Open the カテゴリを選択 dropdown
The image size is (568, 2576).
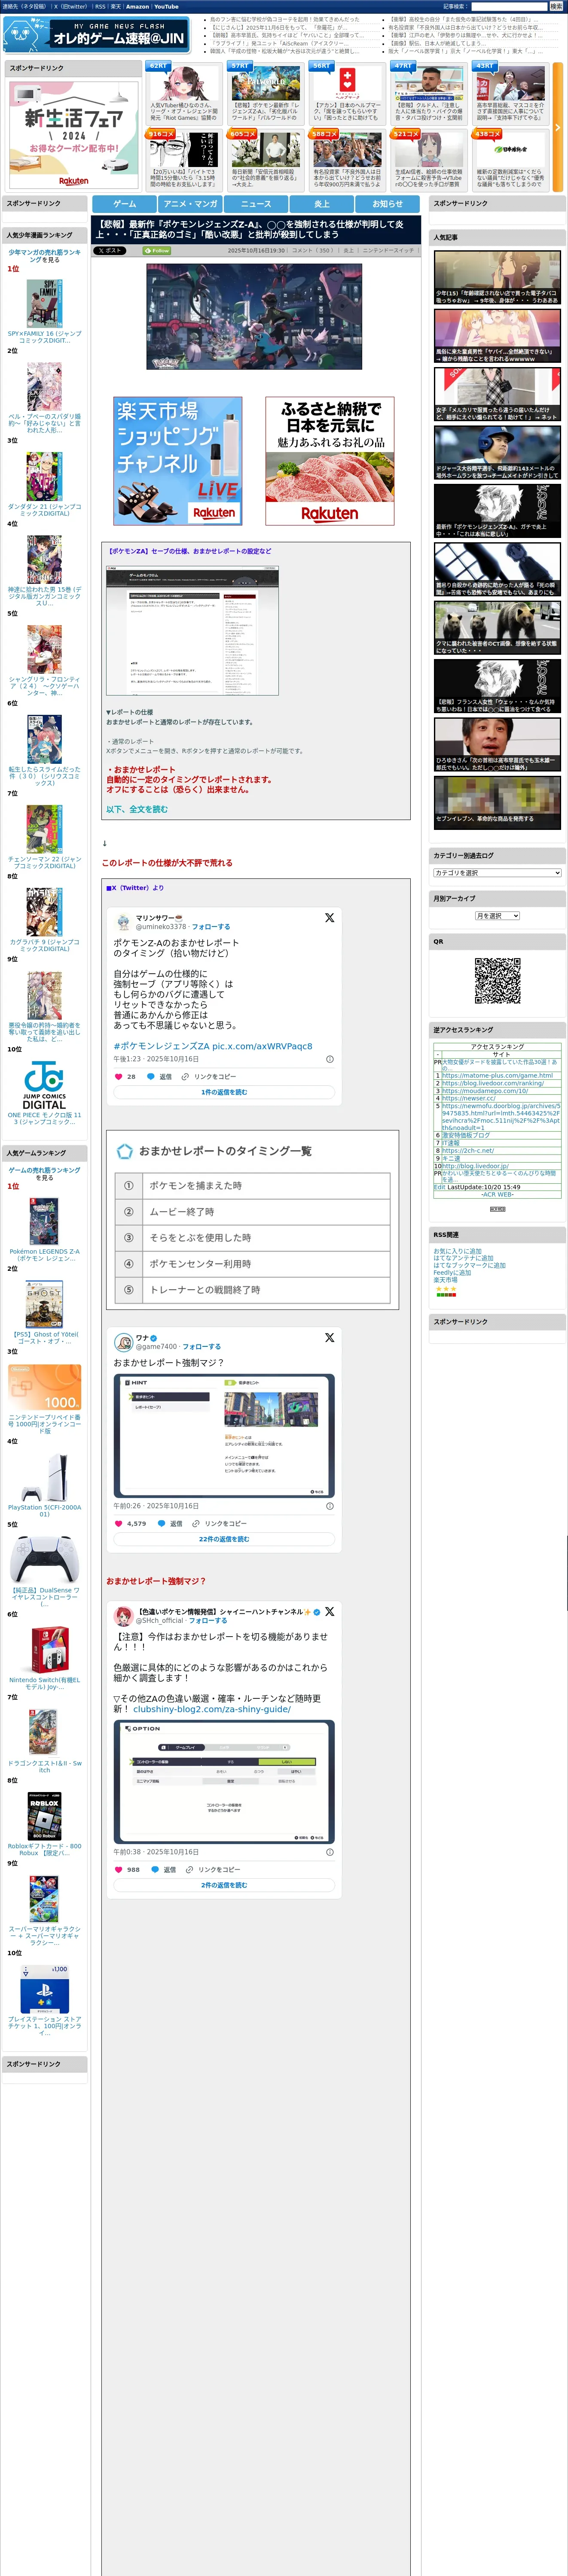[497, 873]
